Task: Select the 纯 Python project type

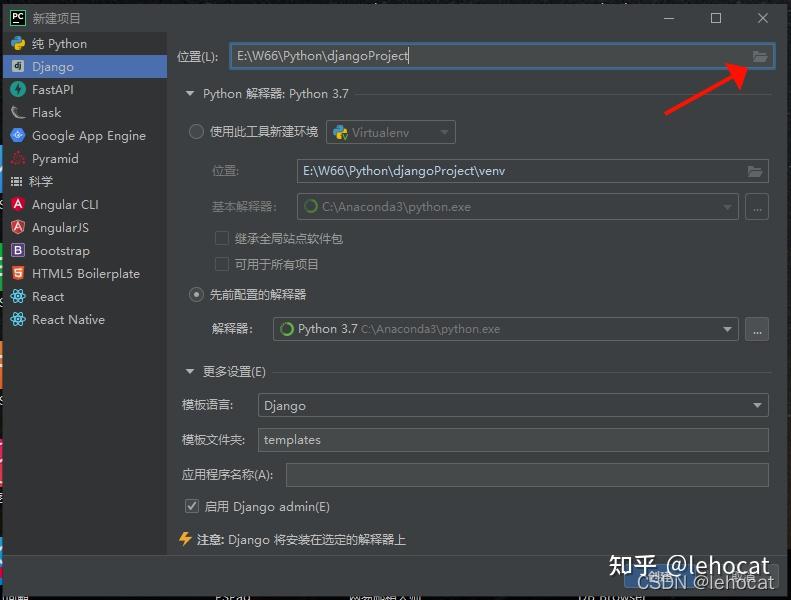Action: (85, 44)
